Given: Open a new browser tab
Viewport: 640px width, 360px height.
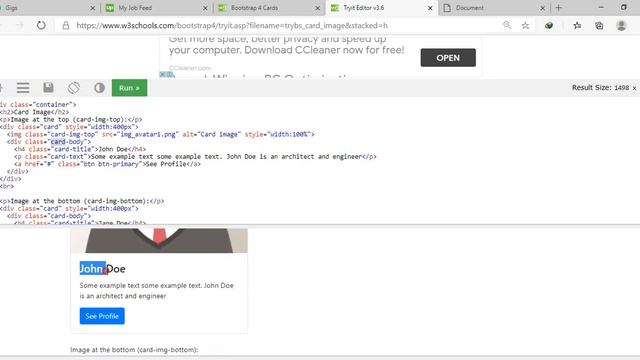Looking at the screenshot, I should [558, 8].
